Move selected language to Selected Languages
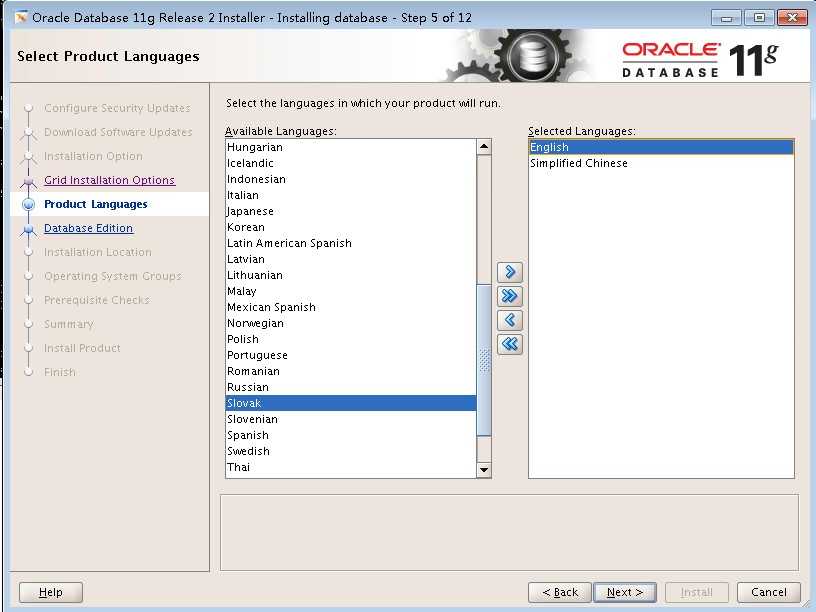Viewport: 816px width, 612px height. (509, 272)
